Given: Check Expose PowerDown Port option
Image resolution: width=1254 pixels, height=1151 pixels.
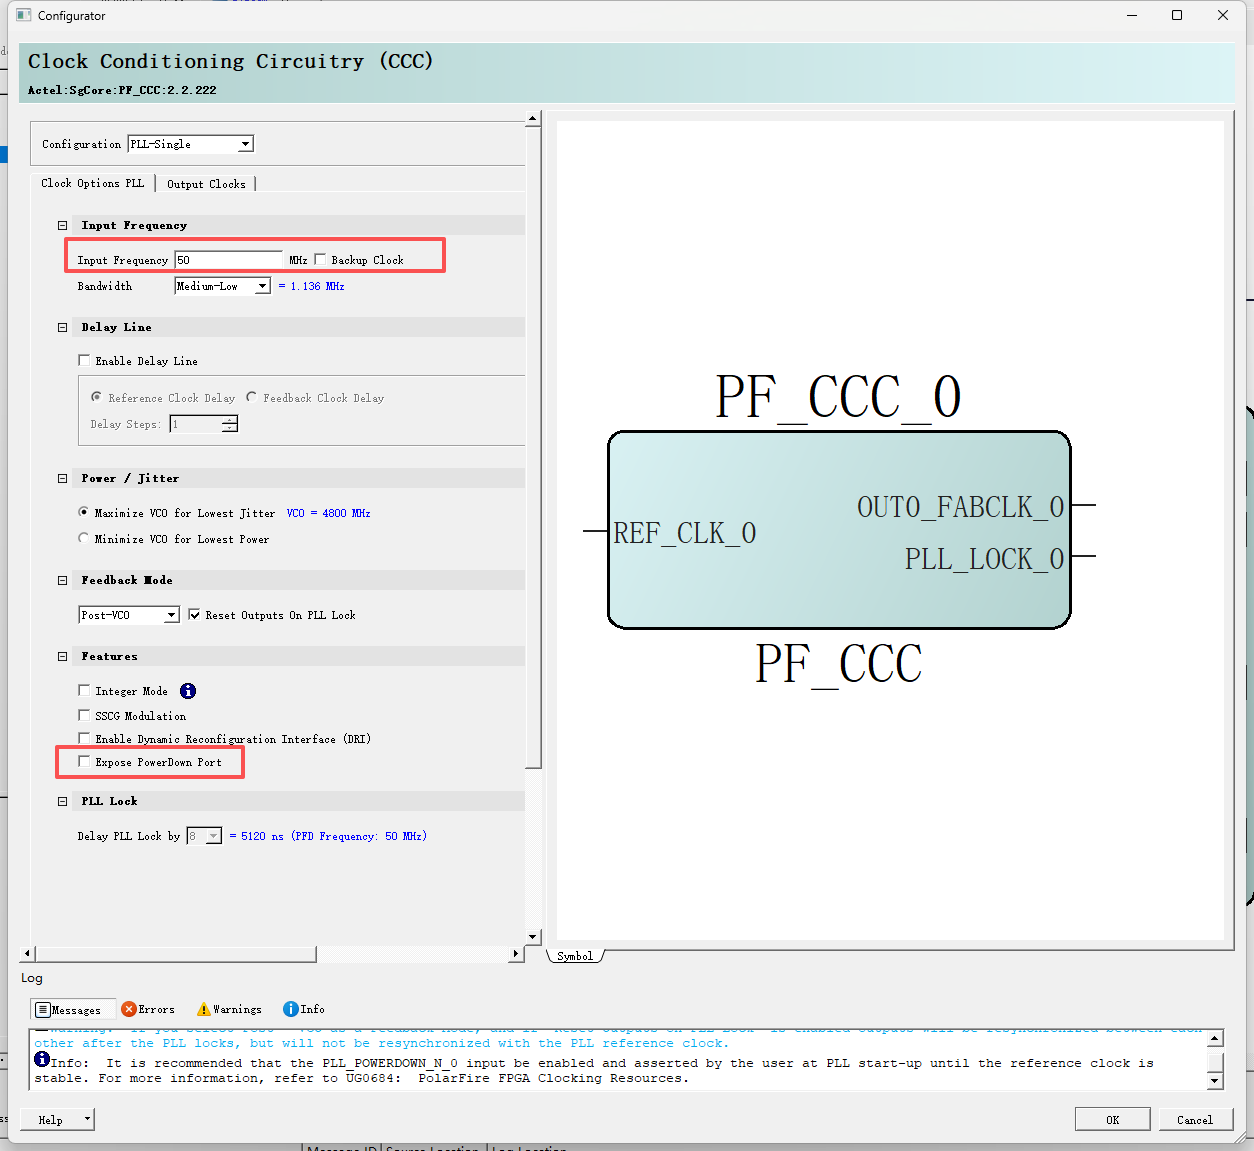Looking at the screenshot, I should point(84,762).
